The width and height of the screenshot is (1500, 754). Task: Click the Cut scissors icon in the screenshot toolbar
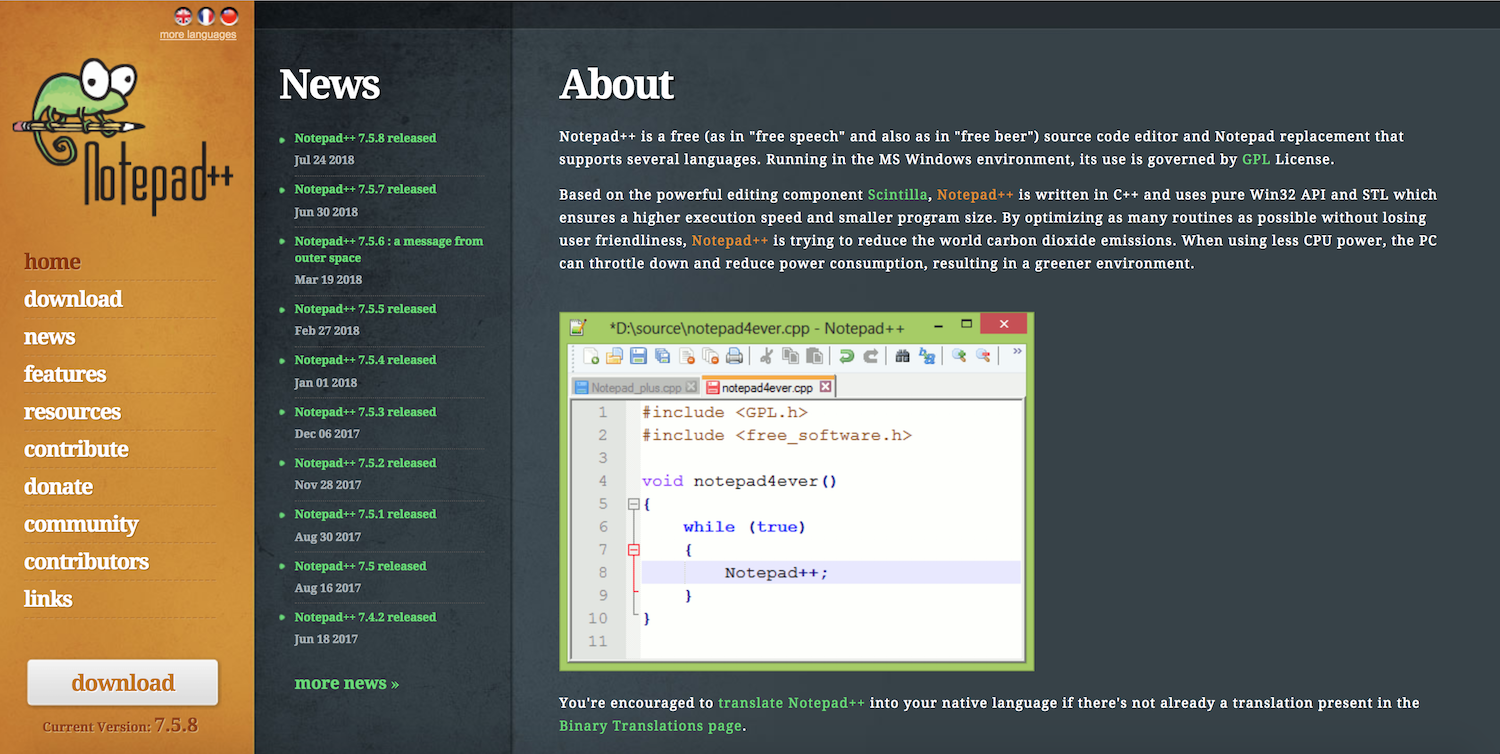(x=766, y=356)
